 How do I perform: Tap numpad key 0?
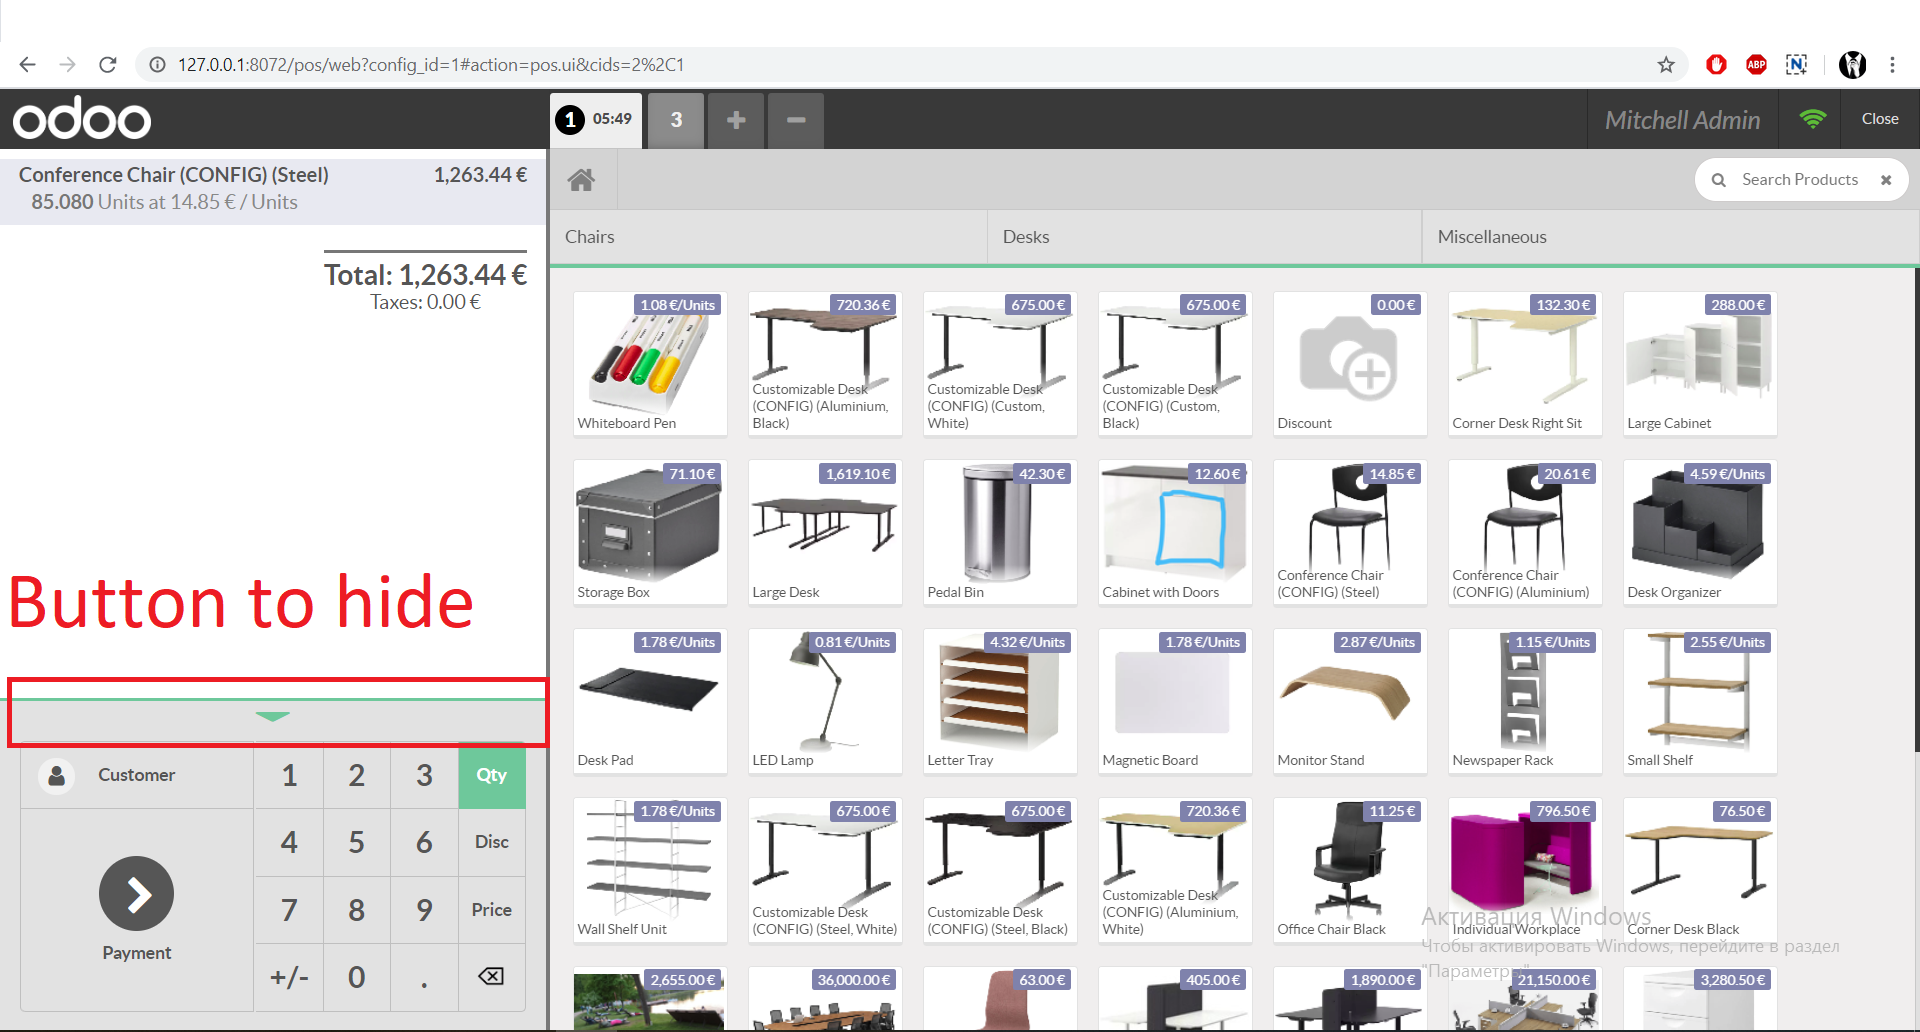click(356, 977)
